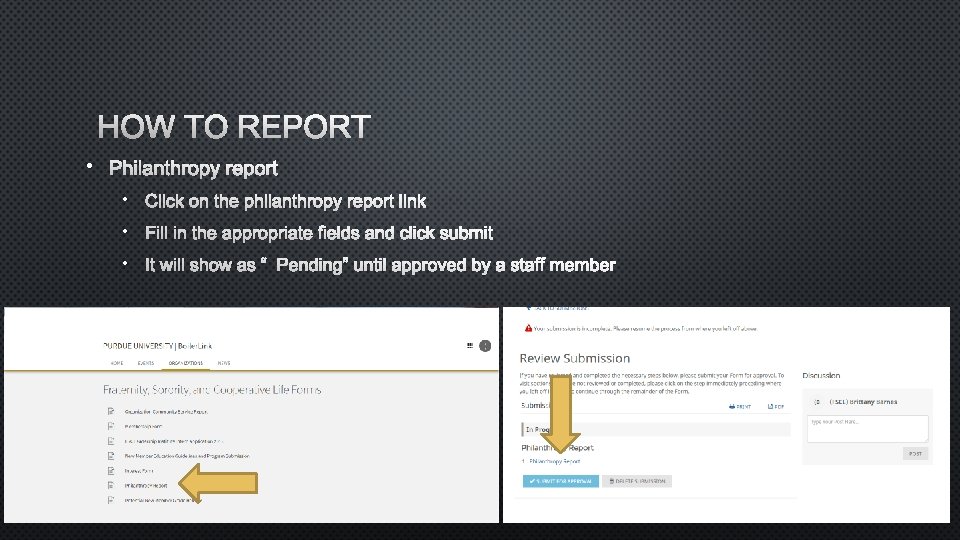The width and height of the screenshot is (960, 540).
Task: Click the (FSCL) Brittany Barnes name
Action: click(x=863, y=402)
